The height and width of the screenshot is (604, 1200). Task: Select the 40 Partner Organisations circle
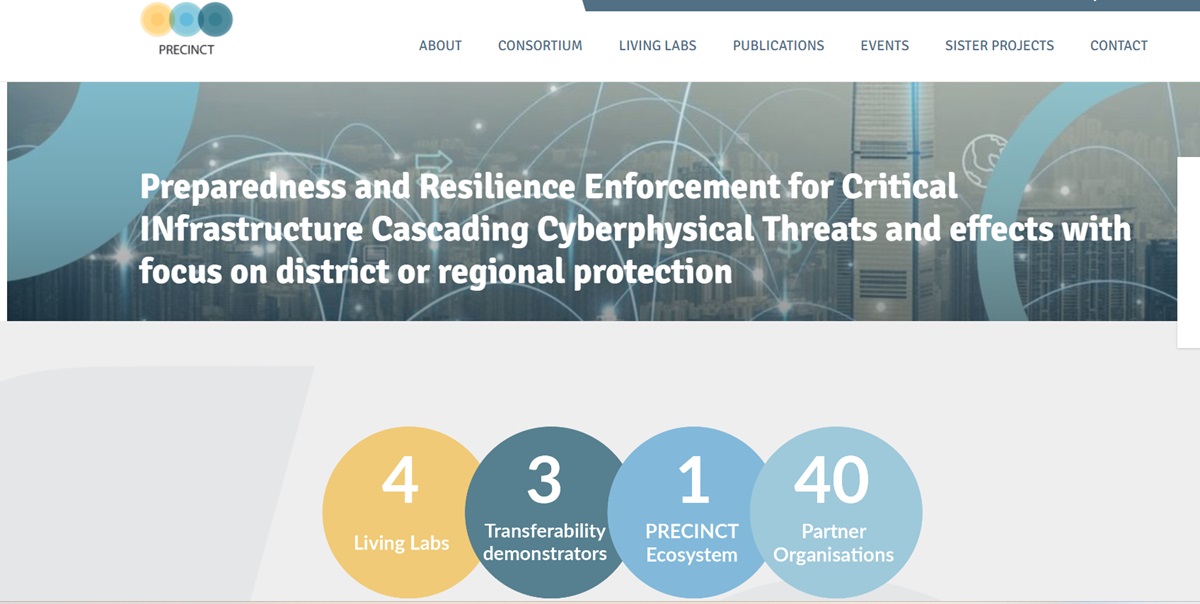834,512
